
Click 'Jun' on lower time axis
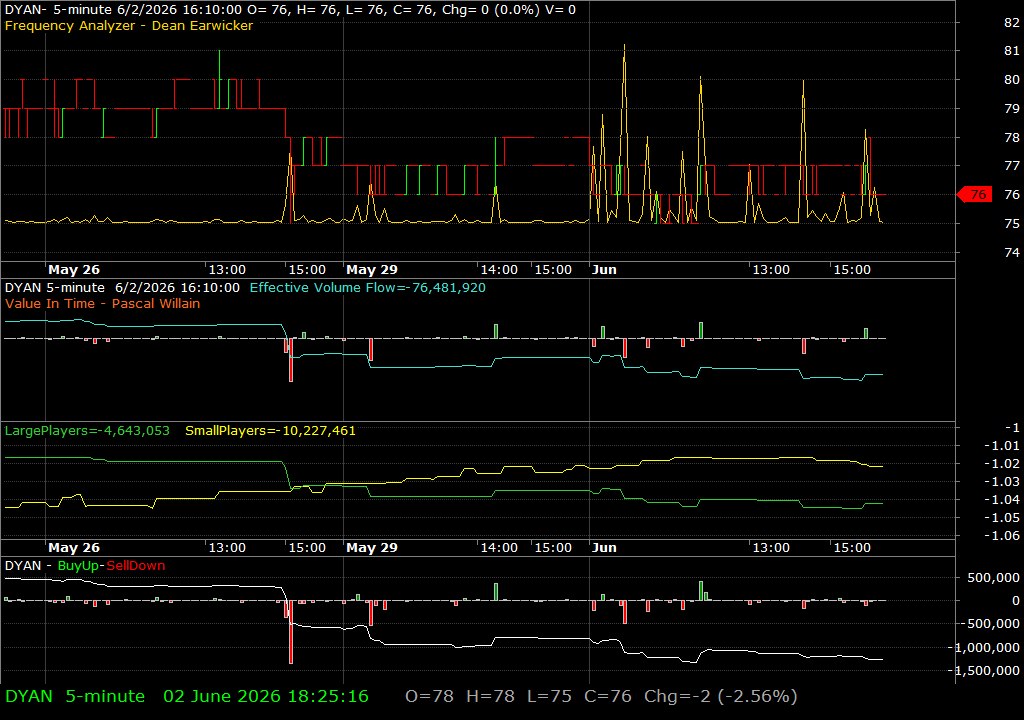point(604,548)
